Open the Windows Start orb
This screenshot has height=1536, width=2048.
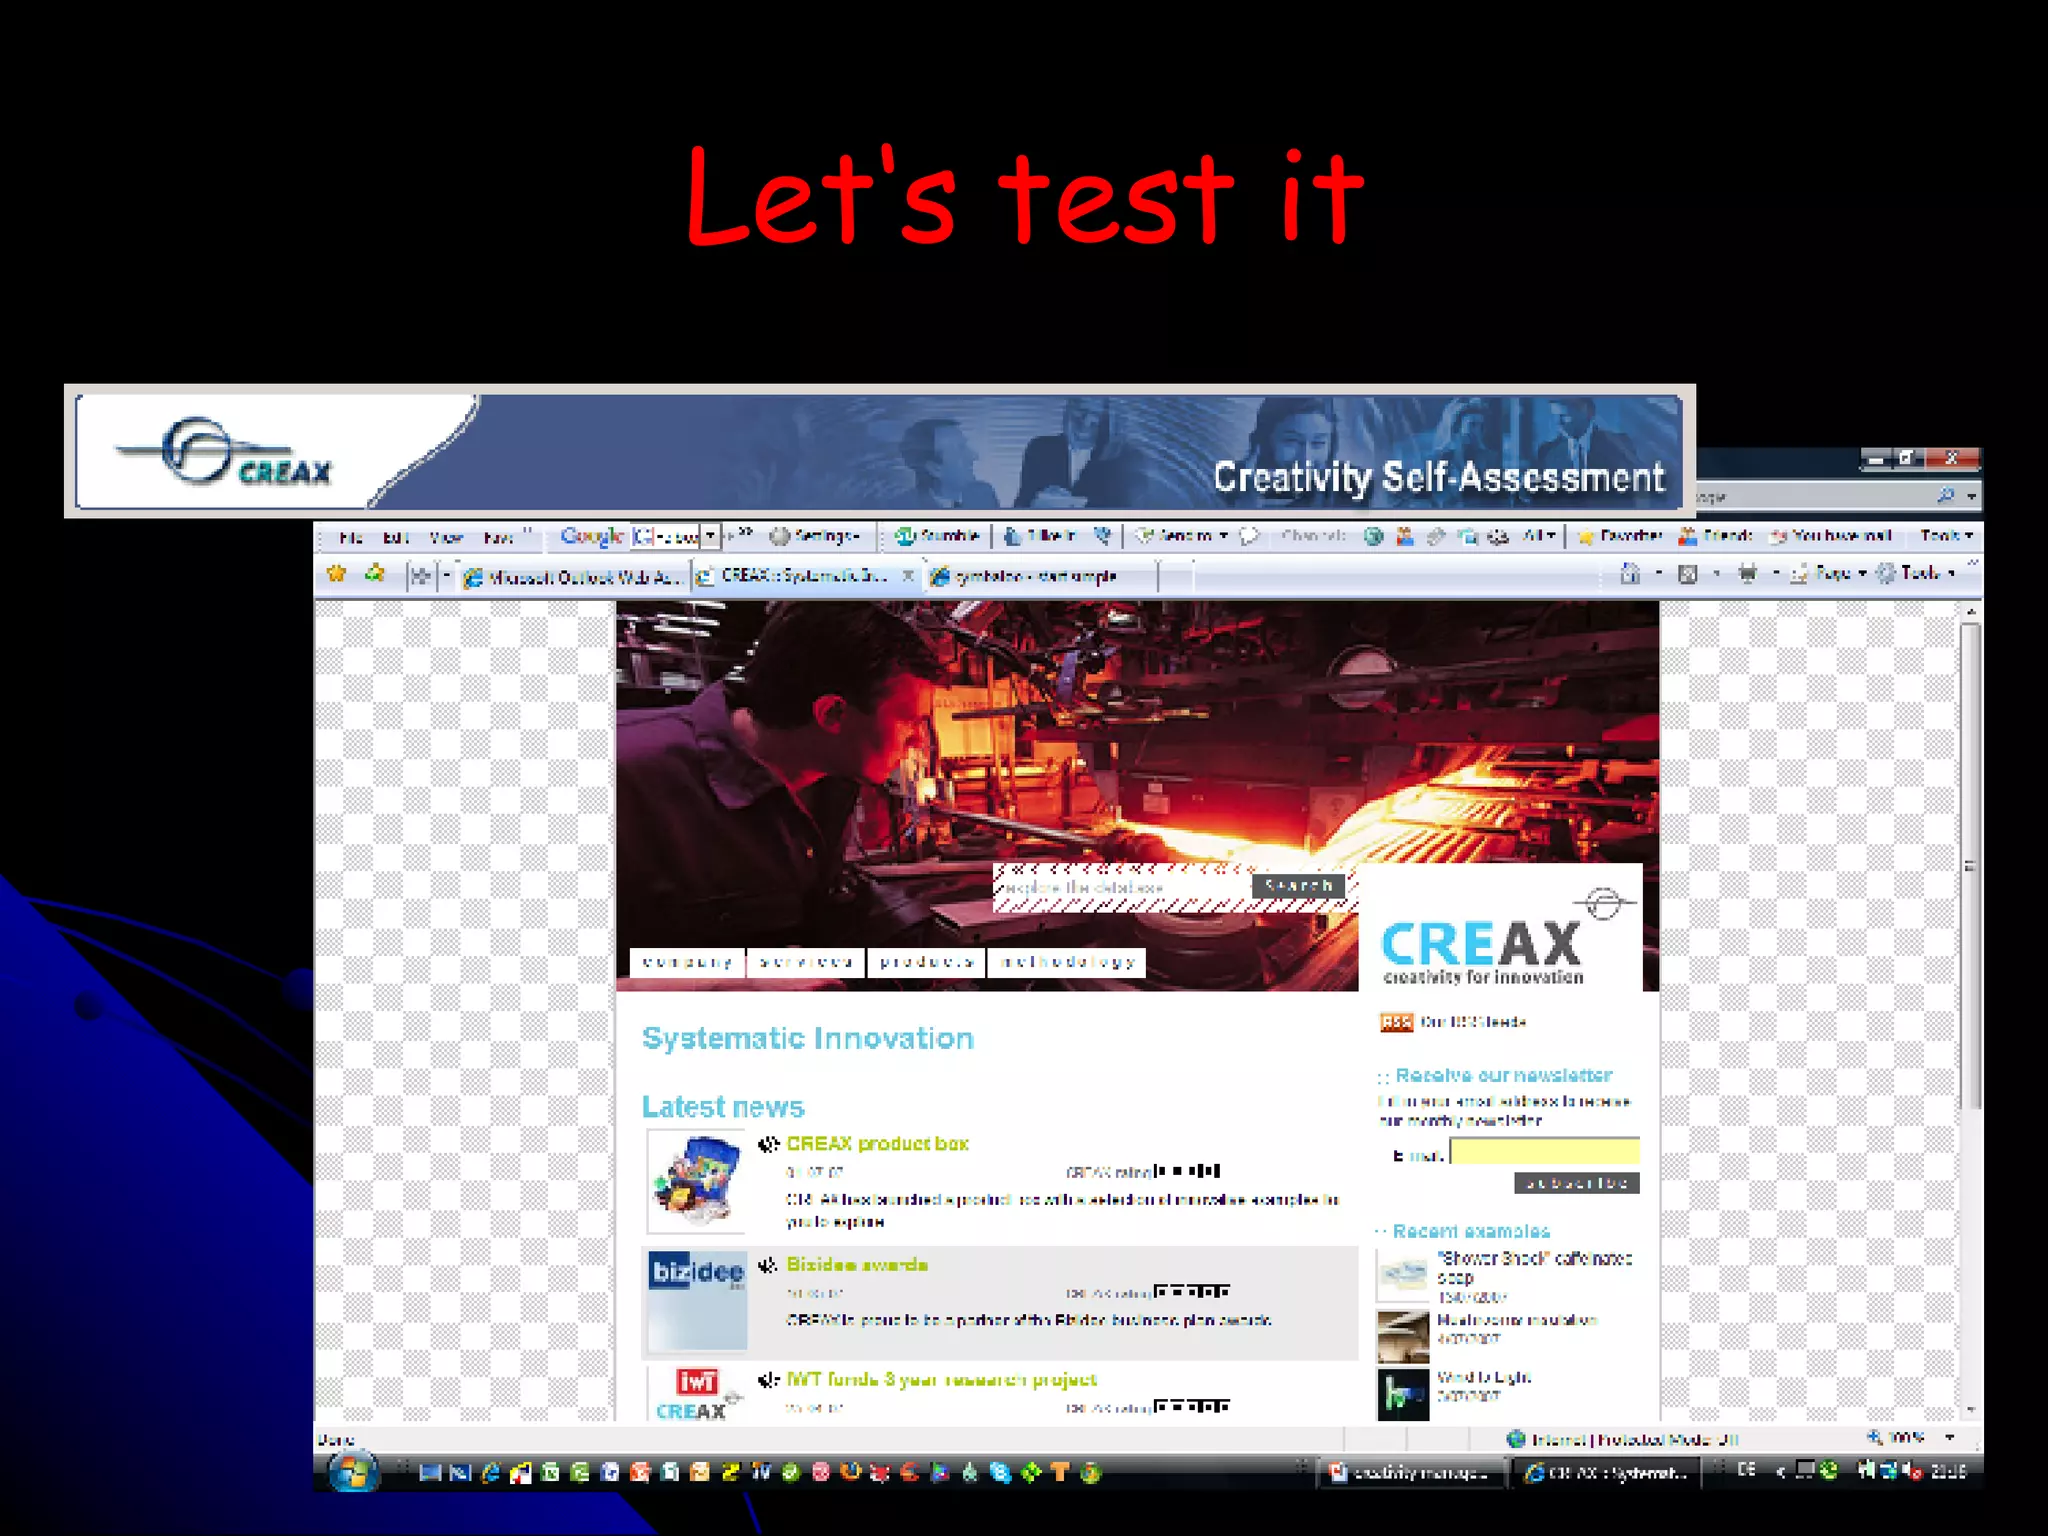pos(353,1471)
